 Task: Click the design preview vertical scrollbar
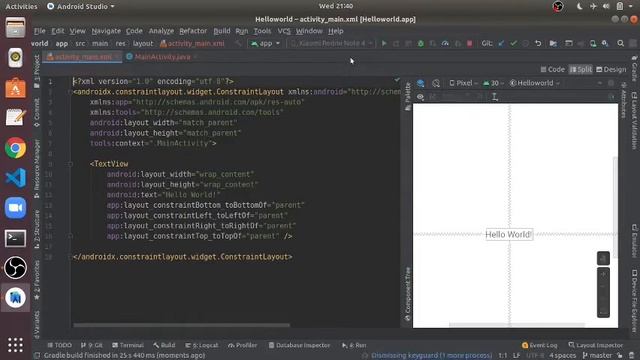(x=615, y=207)
